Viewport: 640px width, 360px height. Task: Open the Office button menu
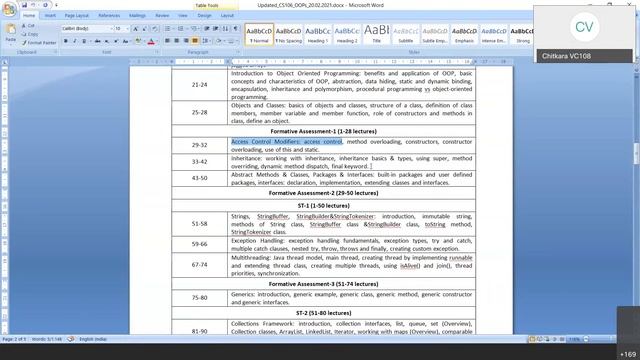(9, 9)
